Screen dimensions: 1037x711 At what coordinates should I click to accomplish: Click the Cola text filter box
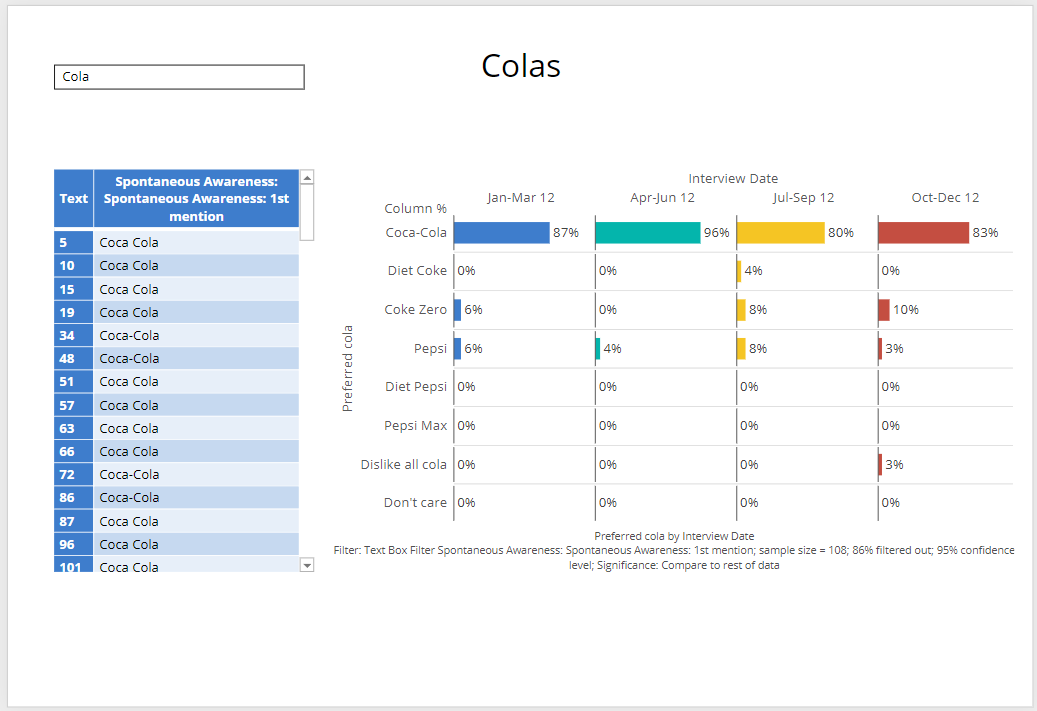(x=178, y=77)
